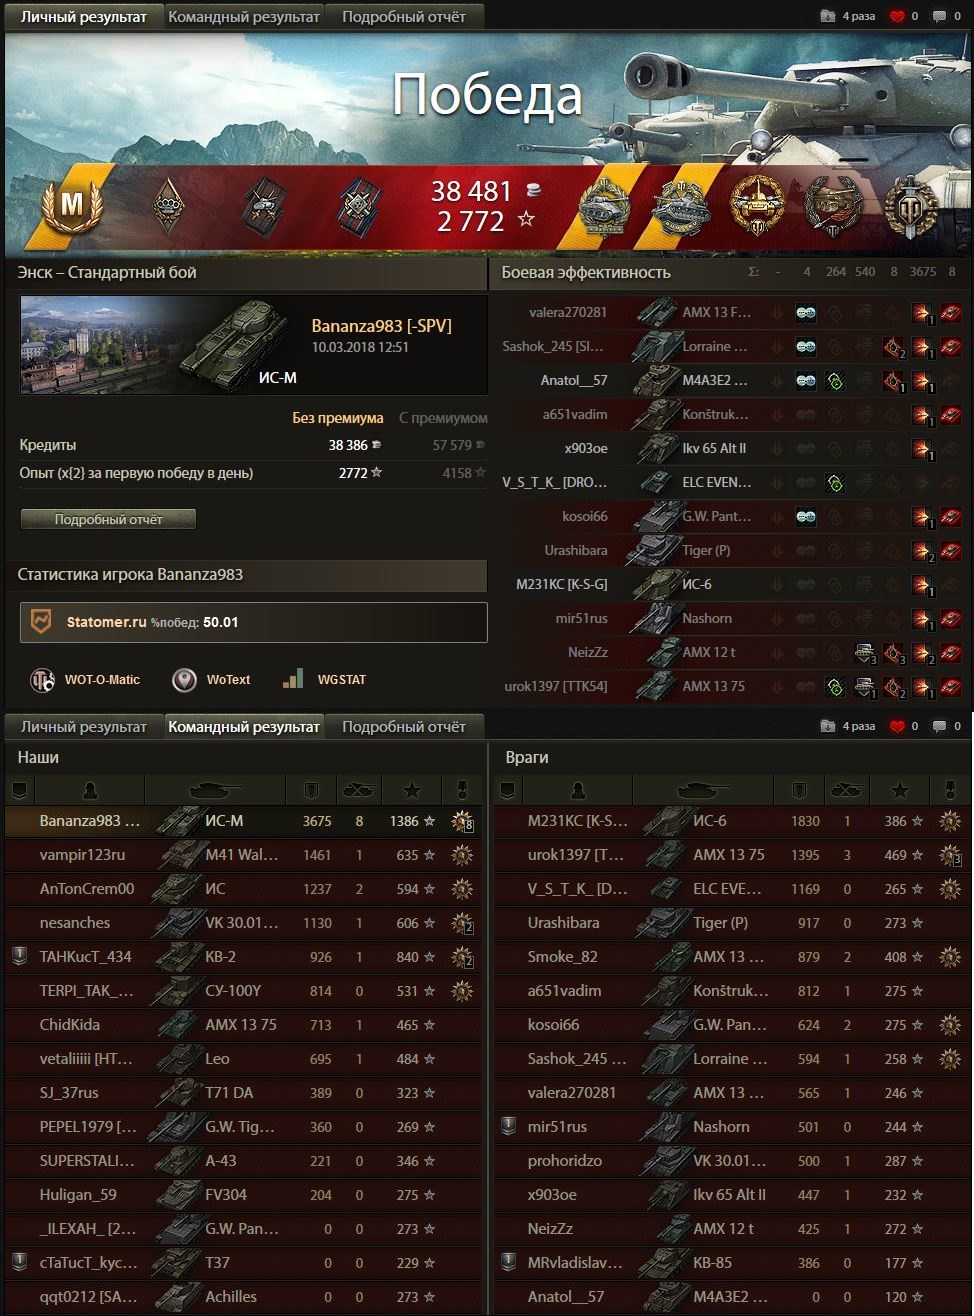Select enemy row urok1397 AMX 13 75

click(731, 855)
